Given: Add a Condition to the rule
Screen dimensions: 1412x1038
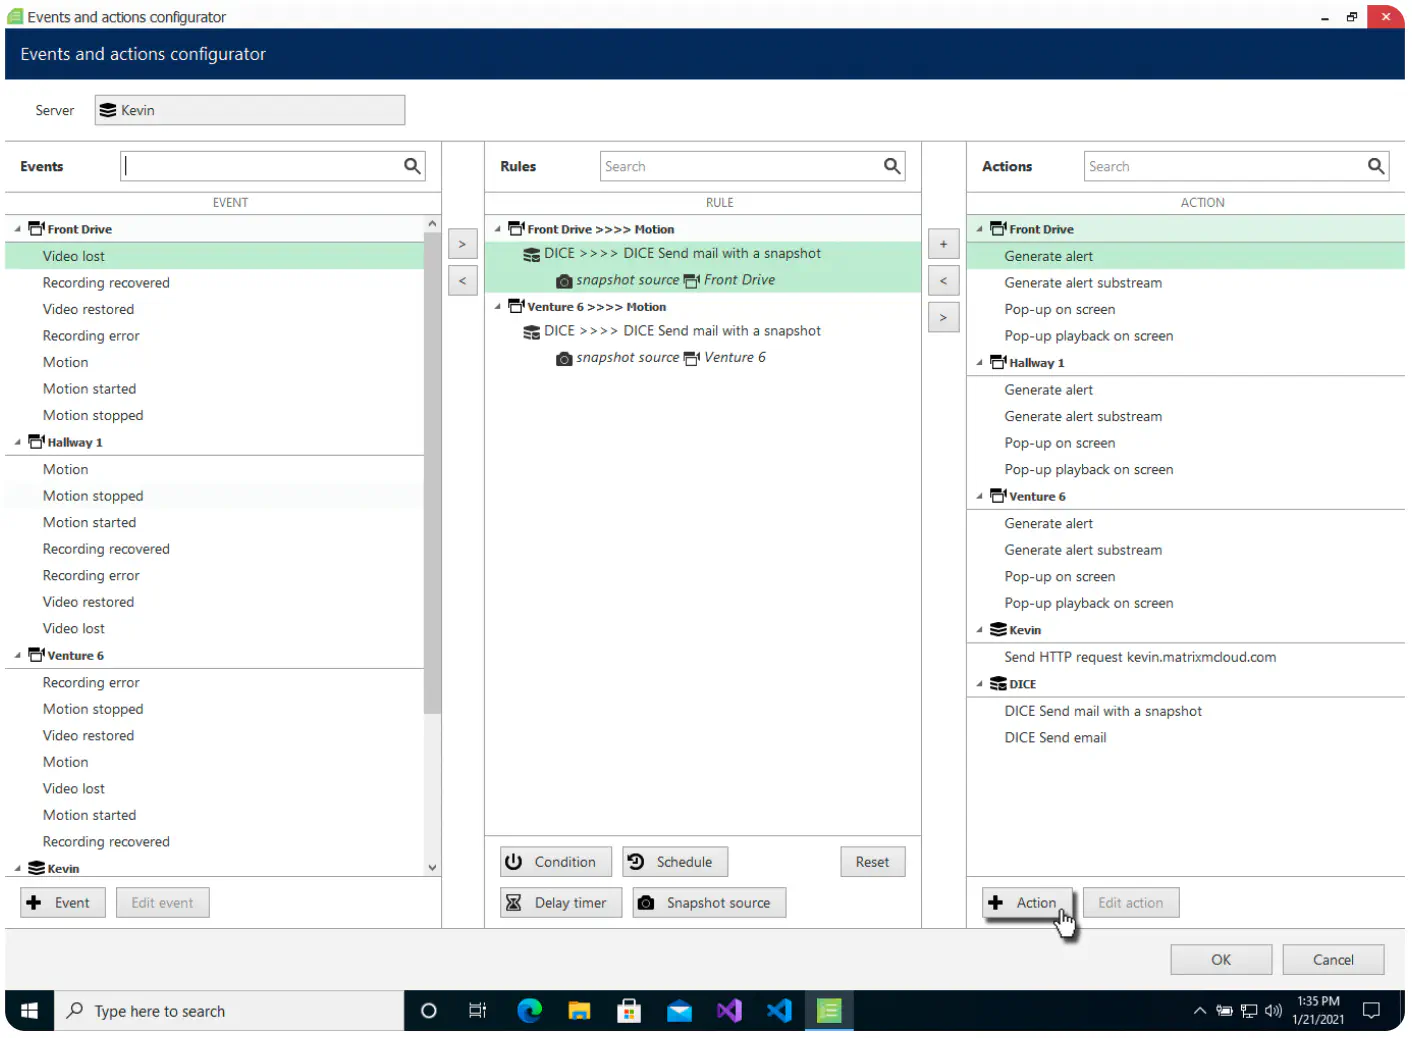Looking at the screenshot, I should 556,862.
